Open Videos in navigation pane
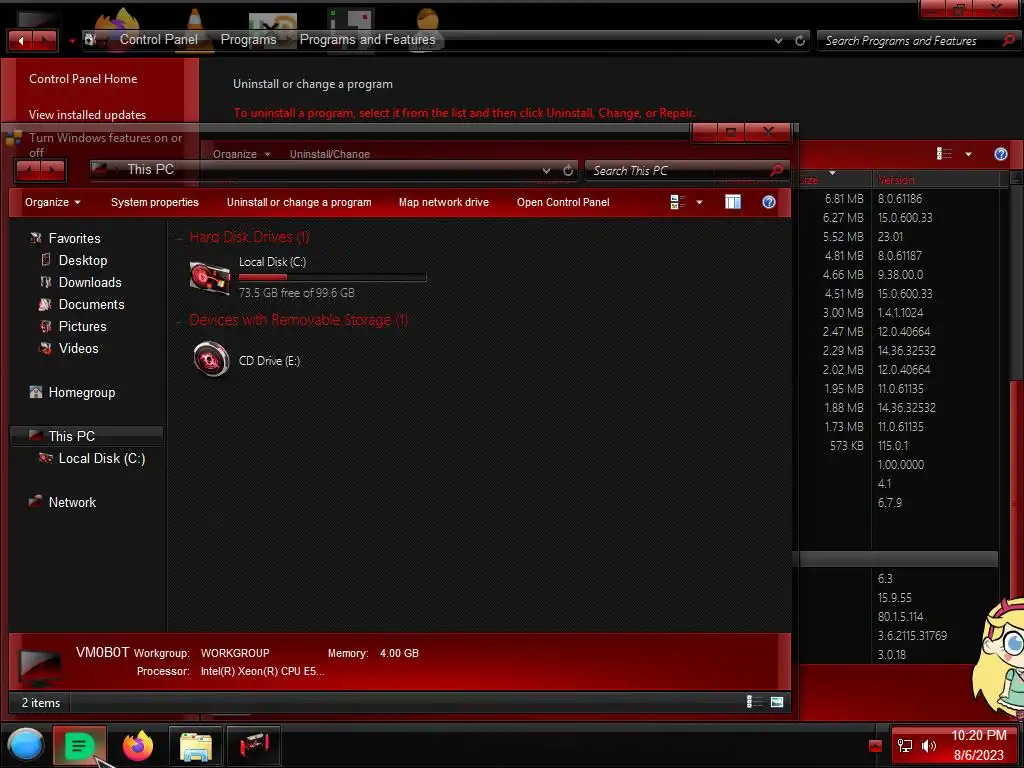The height and width of the screenshot is (768, 1024). pos(78,348)
